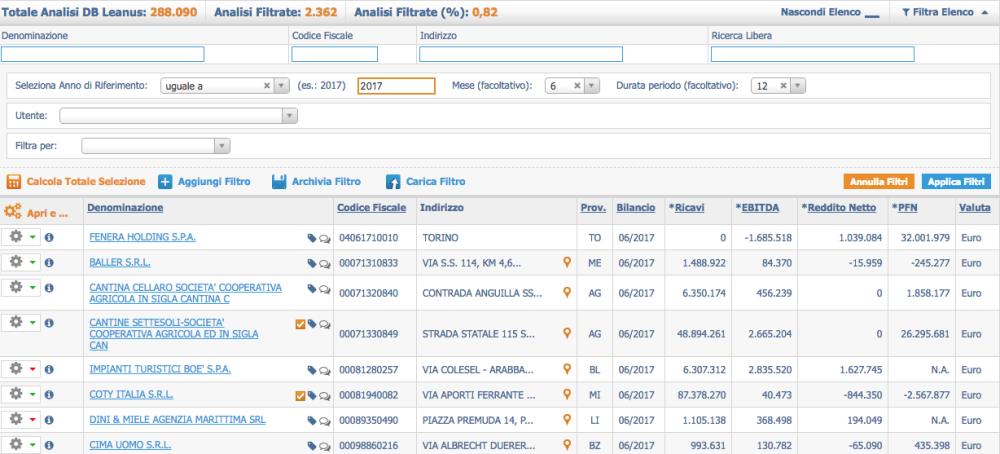This screenshot has height=454, width=1000.
Task: Click the info icon on the COTY ITALIA row
Action: click(x=49, y=395)
